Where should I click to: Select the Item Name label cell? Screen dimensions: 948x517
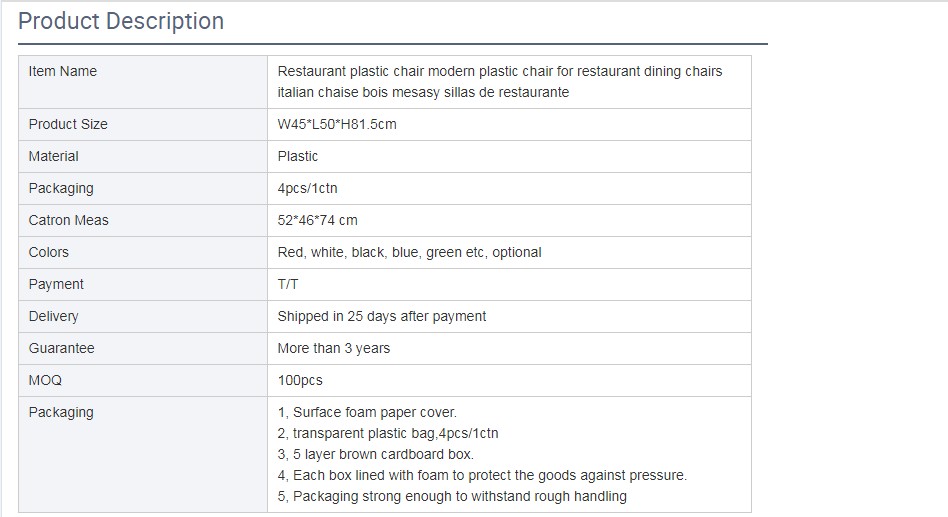pos(63,71)
